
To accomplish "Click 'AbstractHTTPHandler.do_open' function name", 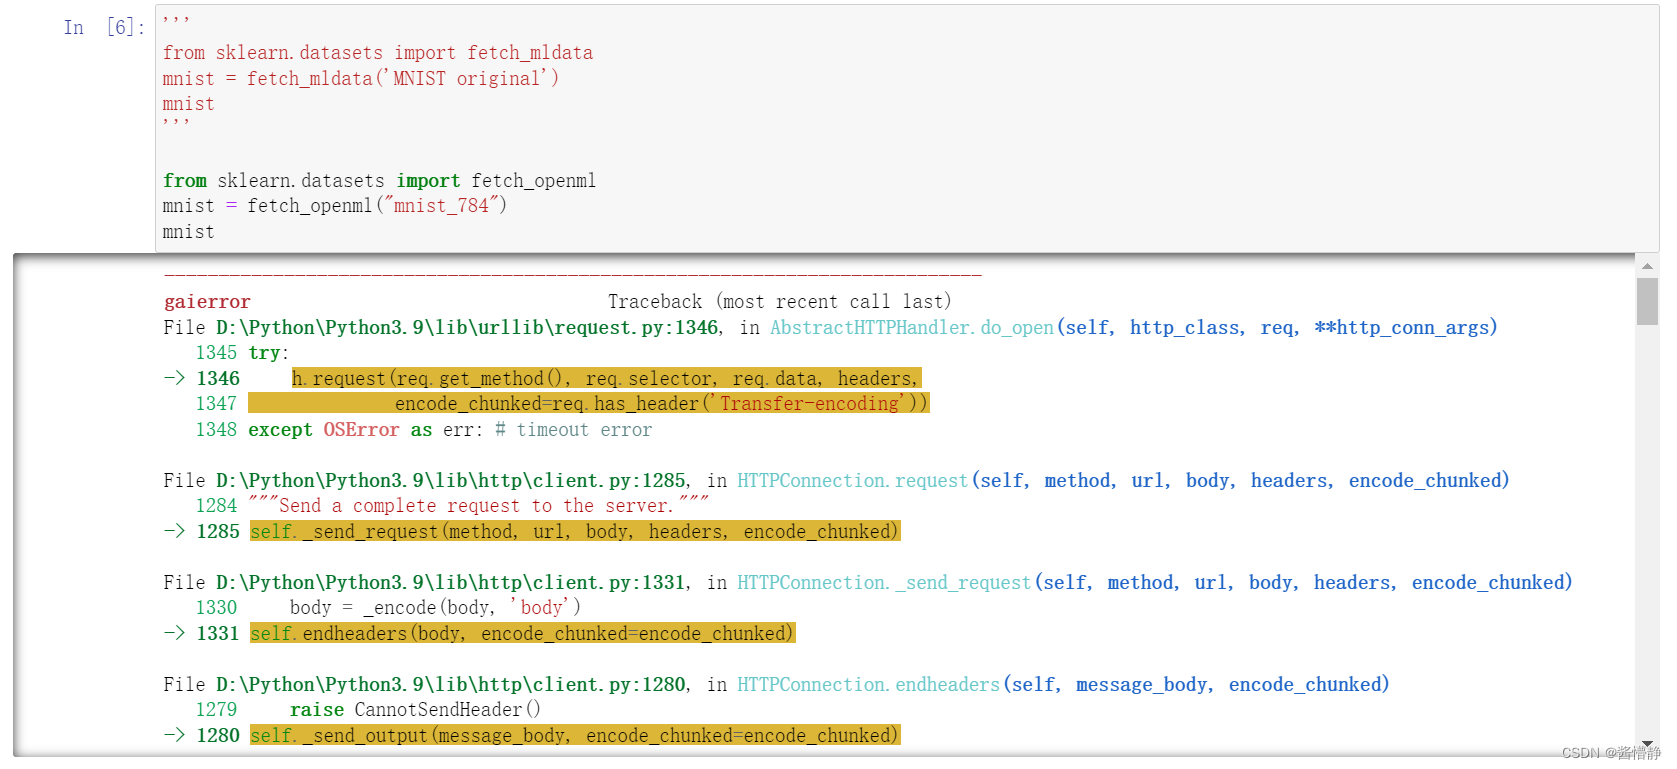I will coord(911,328).
